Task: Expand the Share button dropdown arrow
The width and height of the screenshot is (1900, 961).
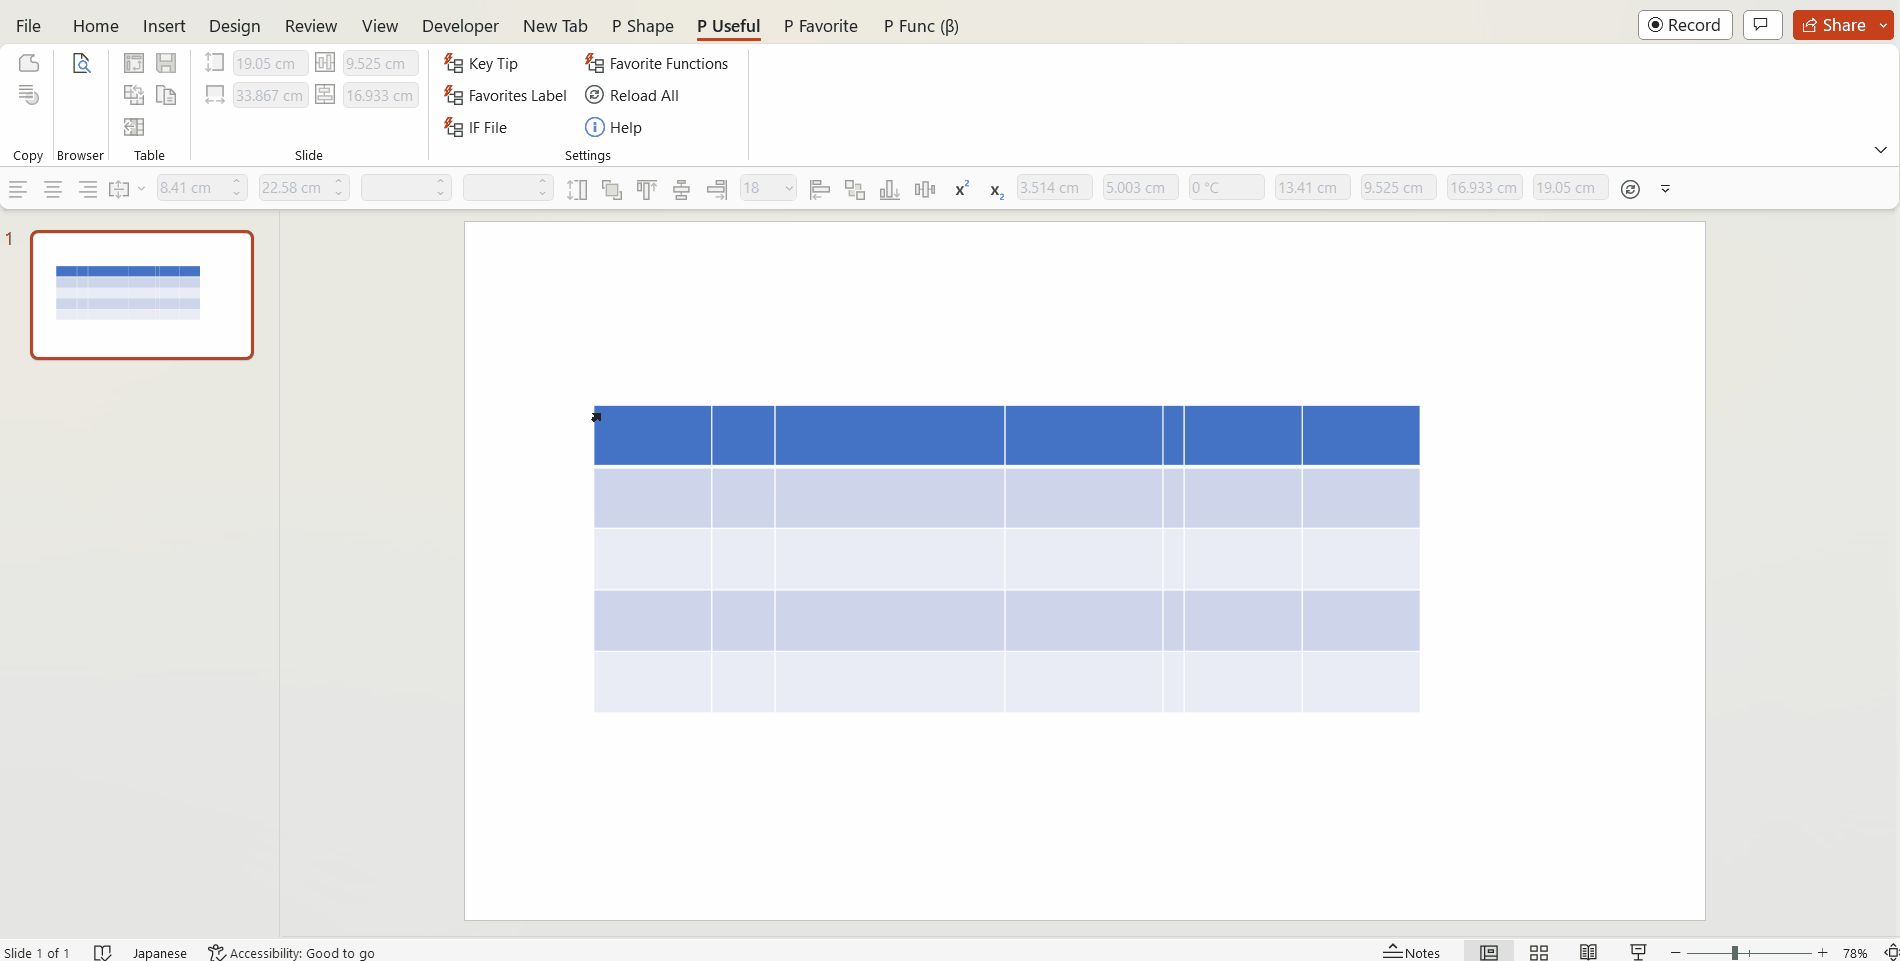Action: 1883,25
